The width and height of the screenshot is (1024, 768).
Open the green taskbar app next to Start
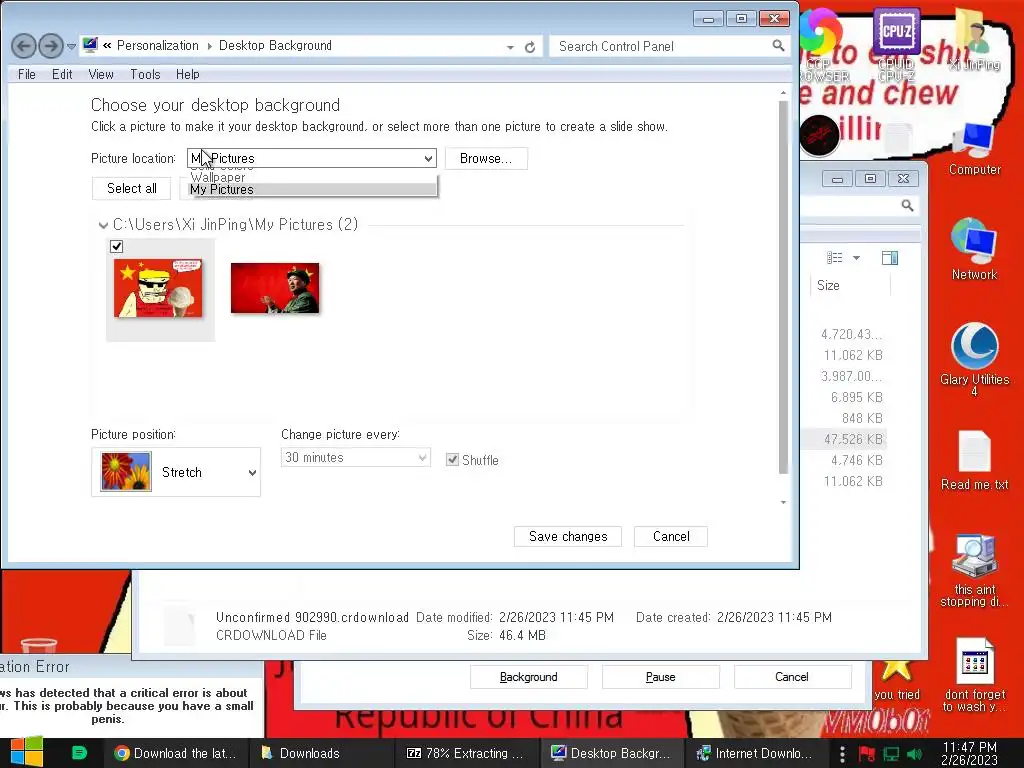pyautogui.click(x=79, y=753)
